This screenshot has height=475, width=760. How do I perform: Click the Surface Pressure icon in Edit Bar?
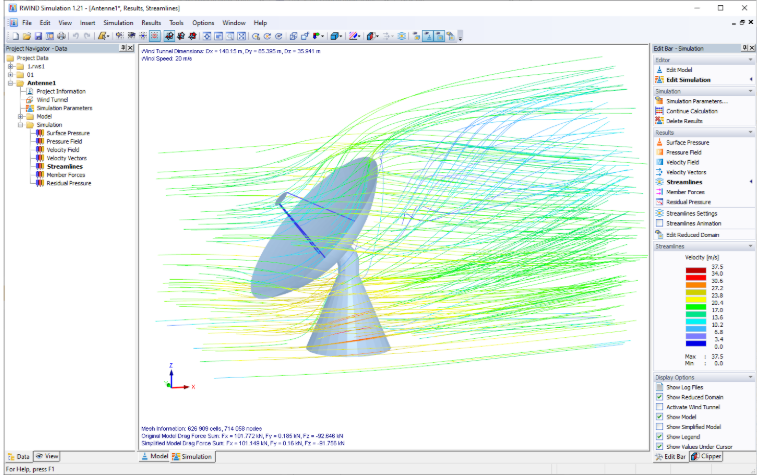tap(659, 142)
